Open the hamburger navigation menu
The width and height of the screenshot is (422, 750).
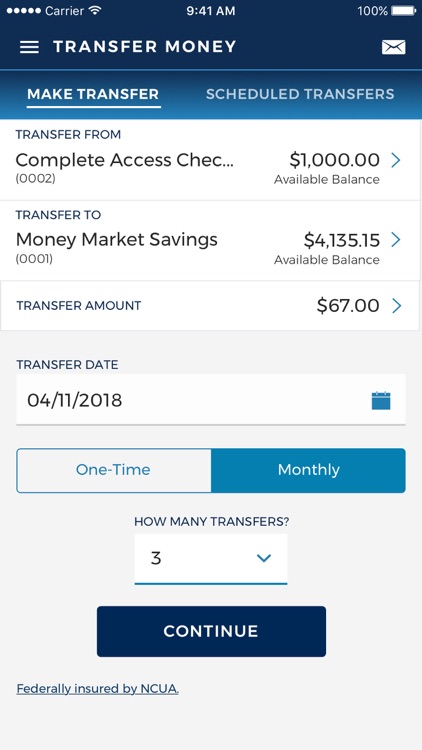[29, 47]
